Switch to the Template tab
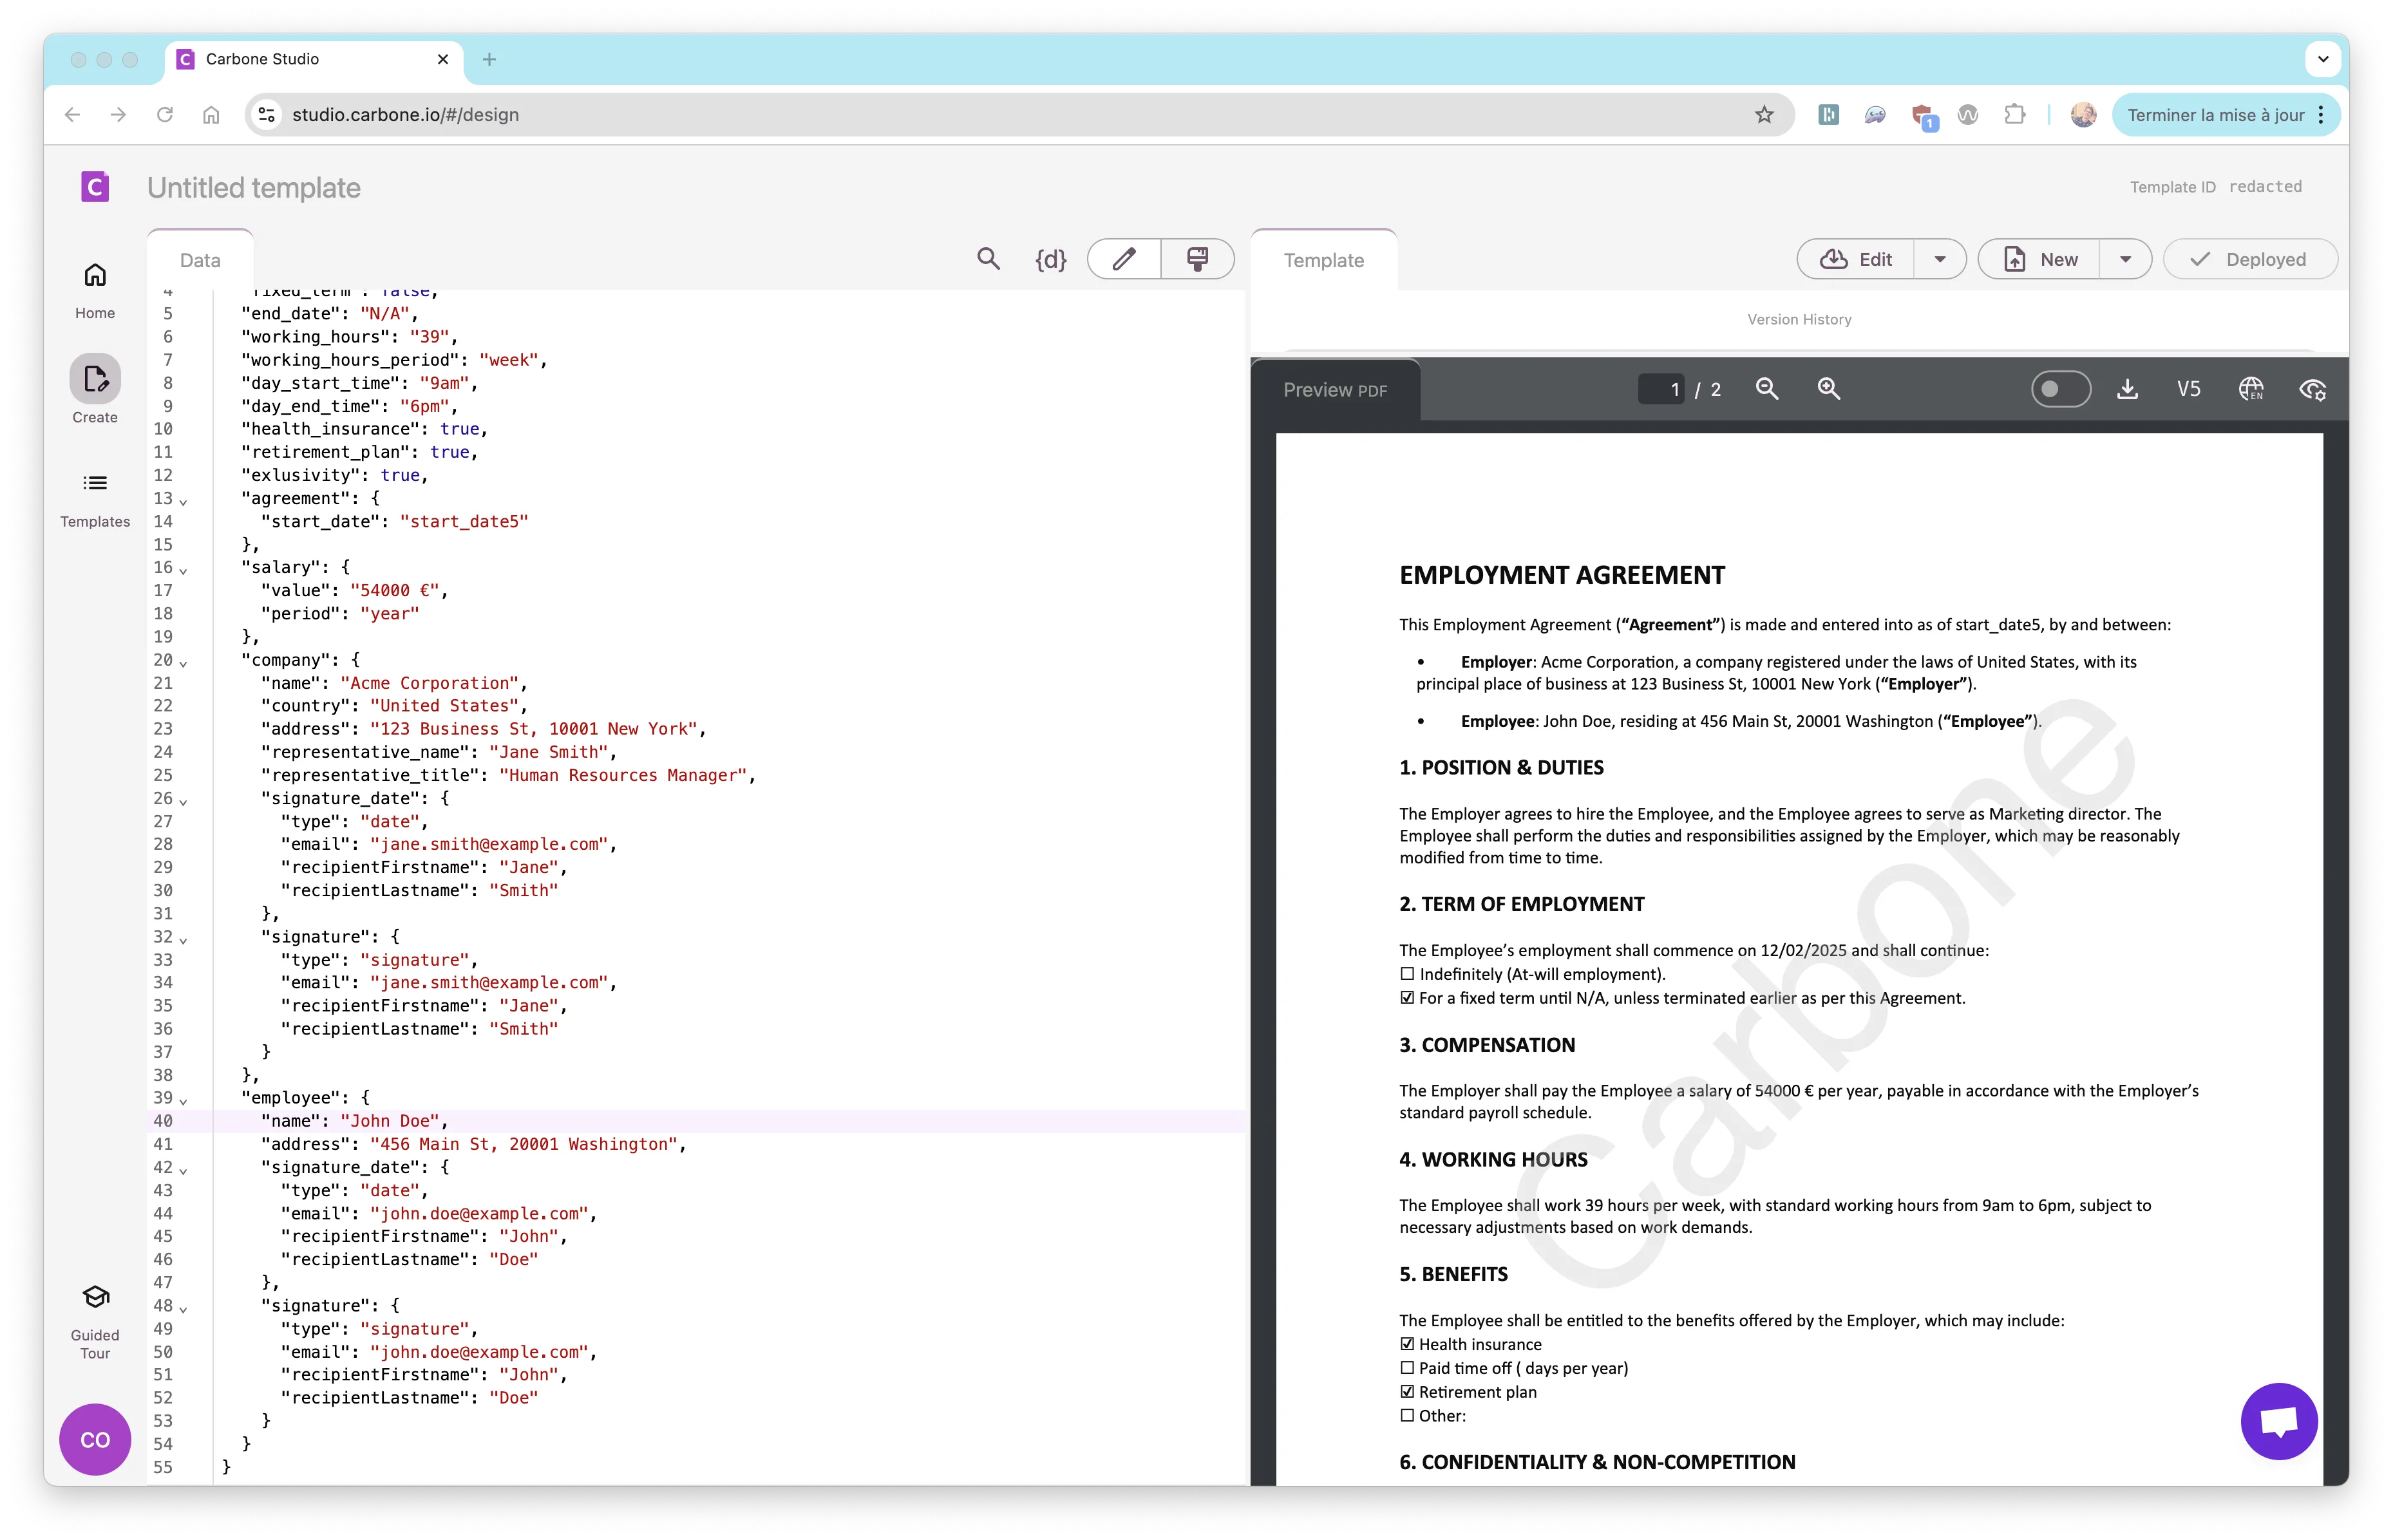2393x1540 pixels. click(x=1323, y=260)
